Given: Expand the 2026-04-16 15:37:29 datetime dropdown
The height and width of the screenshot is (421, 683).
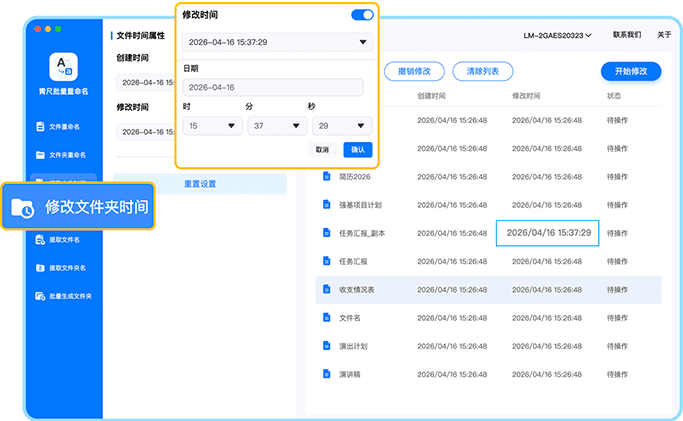Looking at the screenshot, I should pyautogui.click(x=362, y=42).
